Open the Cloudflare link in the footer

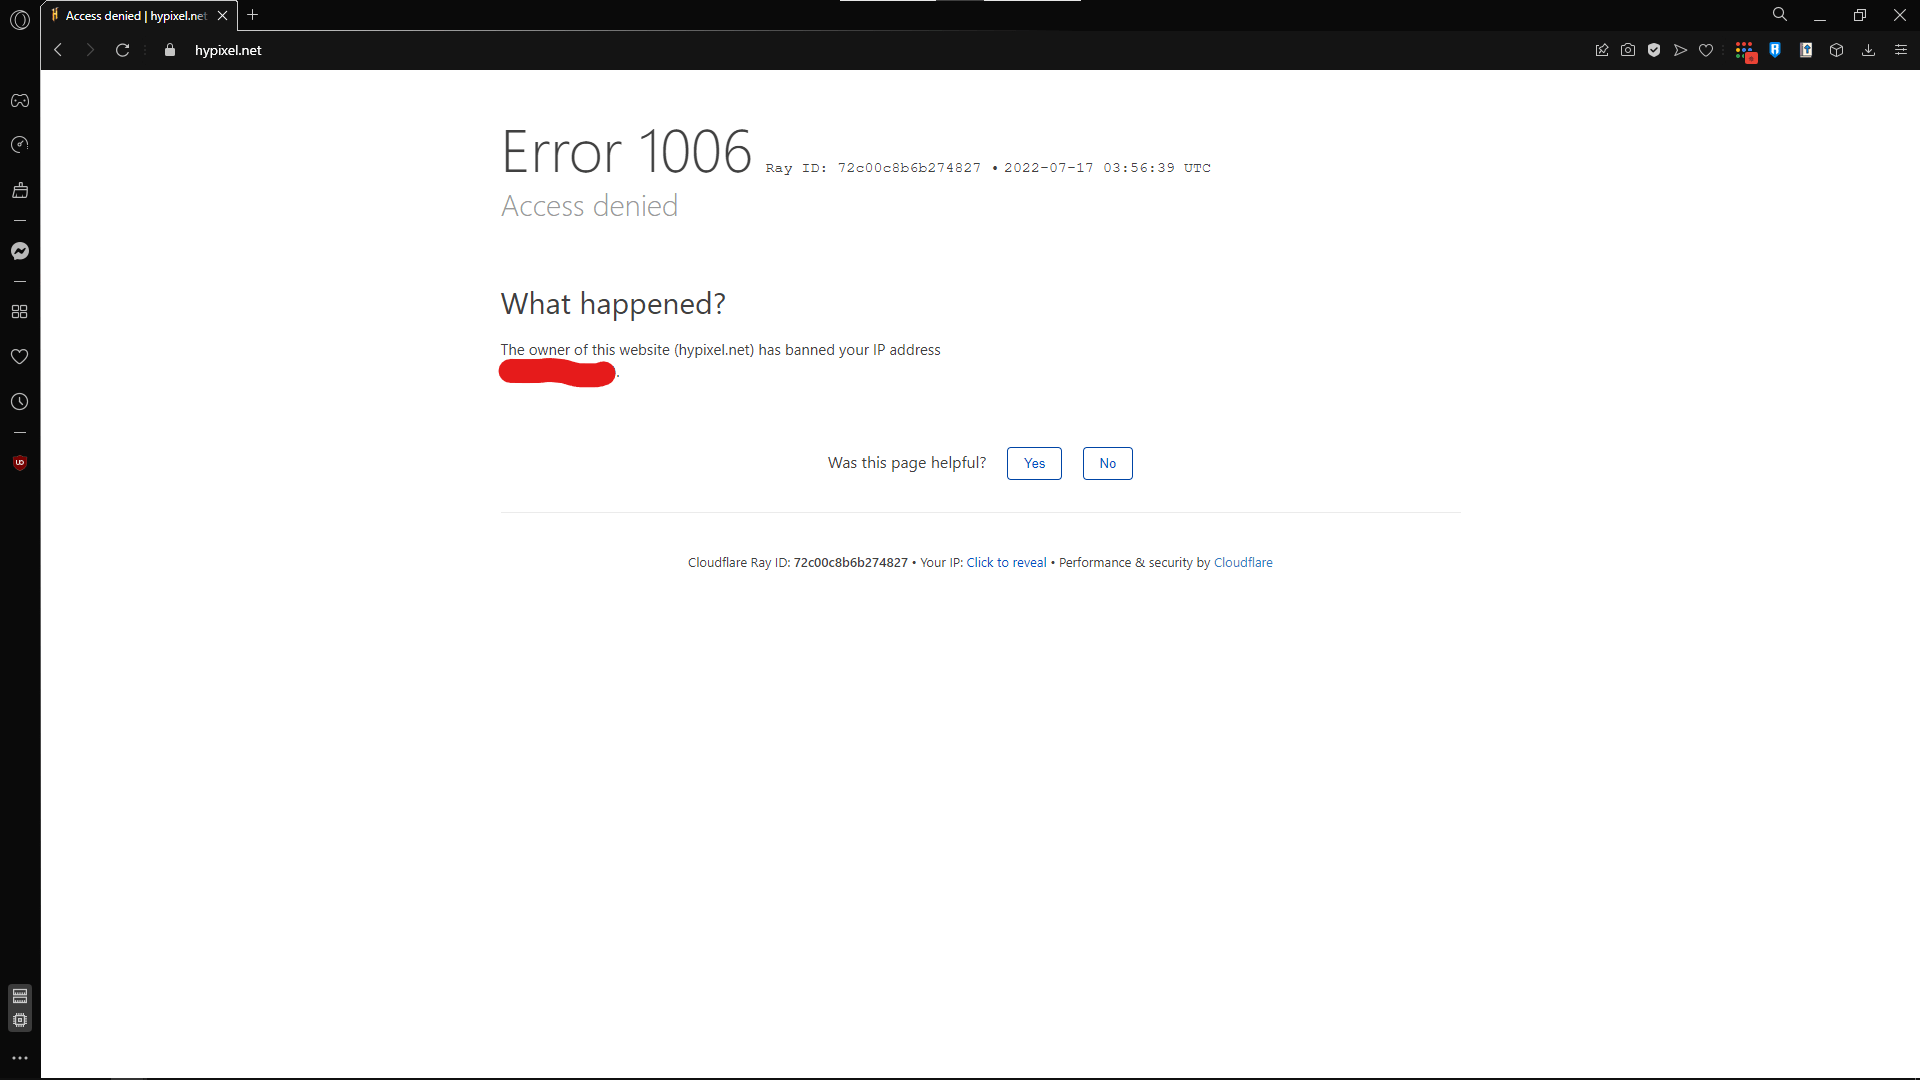(1243, 562)
